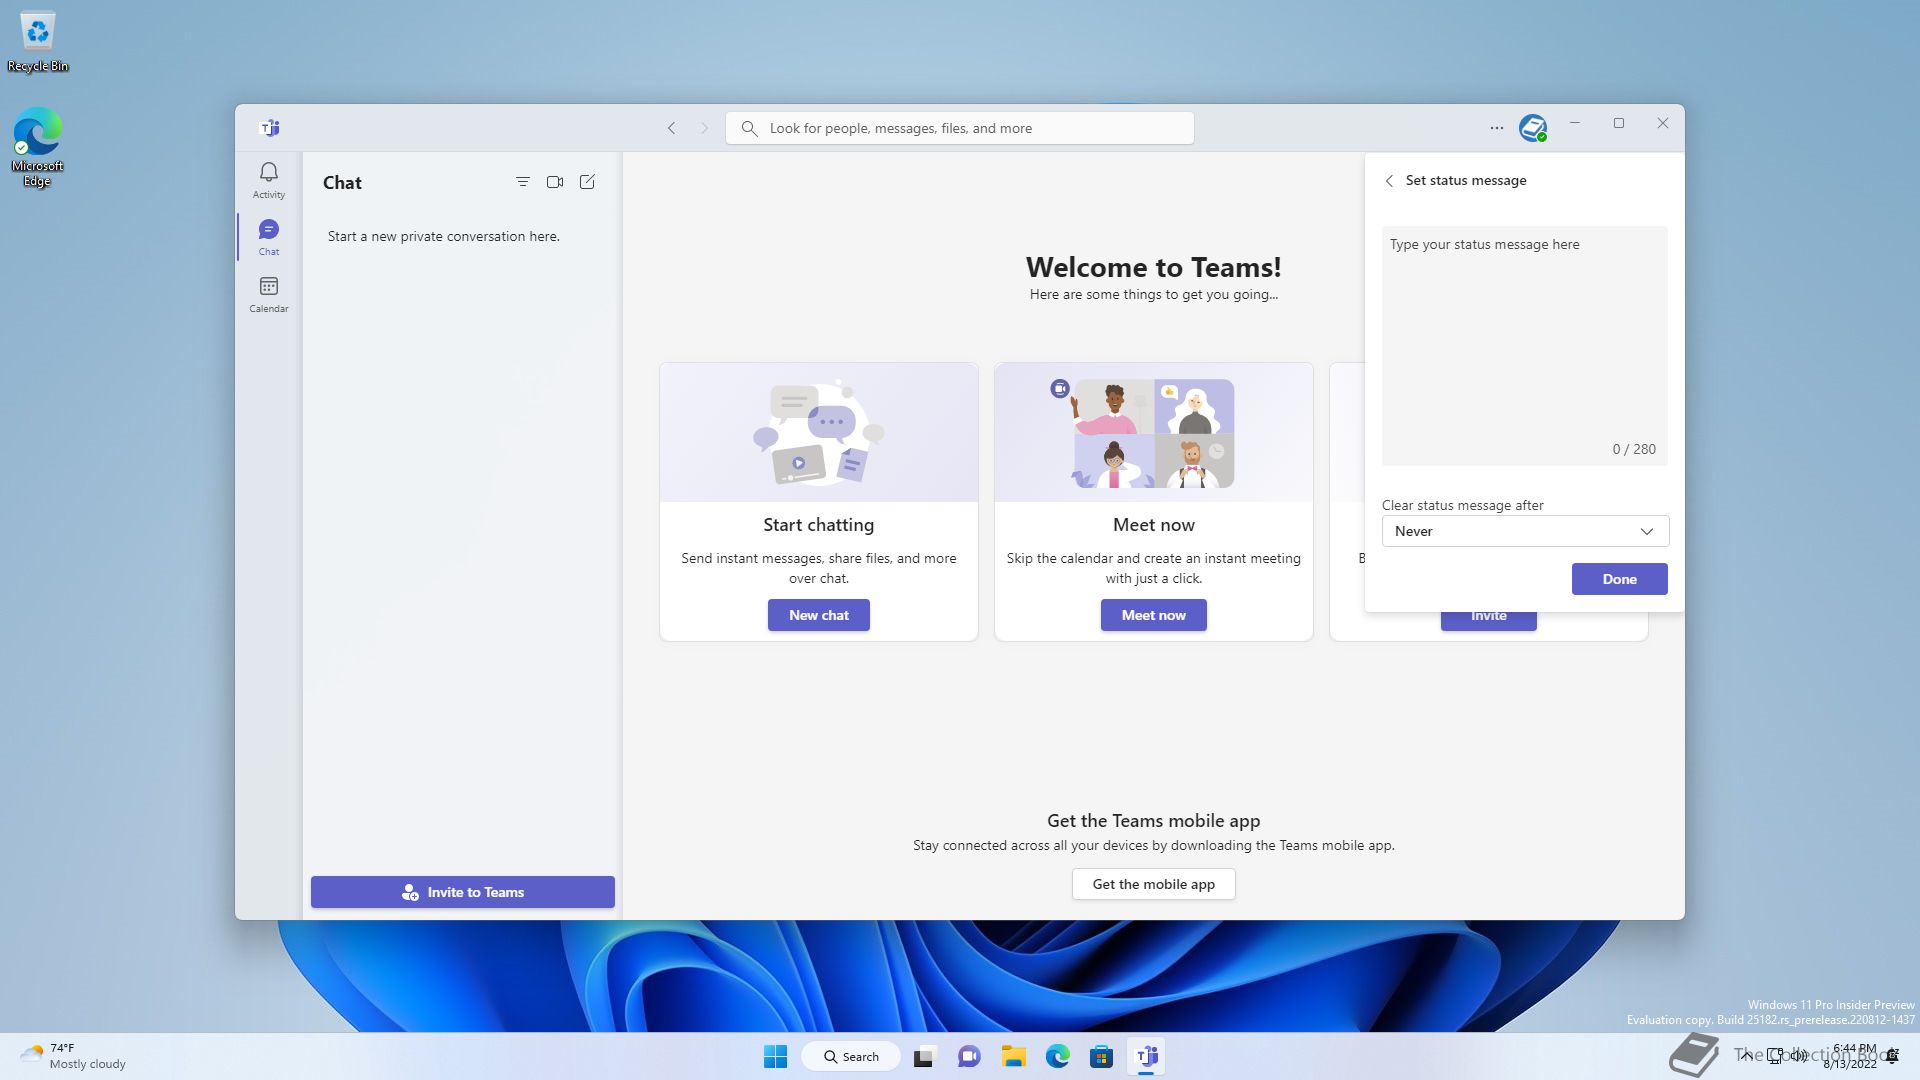Focus the status message text area
Viewport: 1920px width, 1080px height.
pyautogui.click(x=1525, y=346)
